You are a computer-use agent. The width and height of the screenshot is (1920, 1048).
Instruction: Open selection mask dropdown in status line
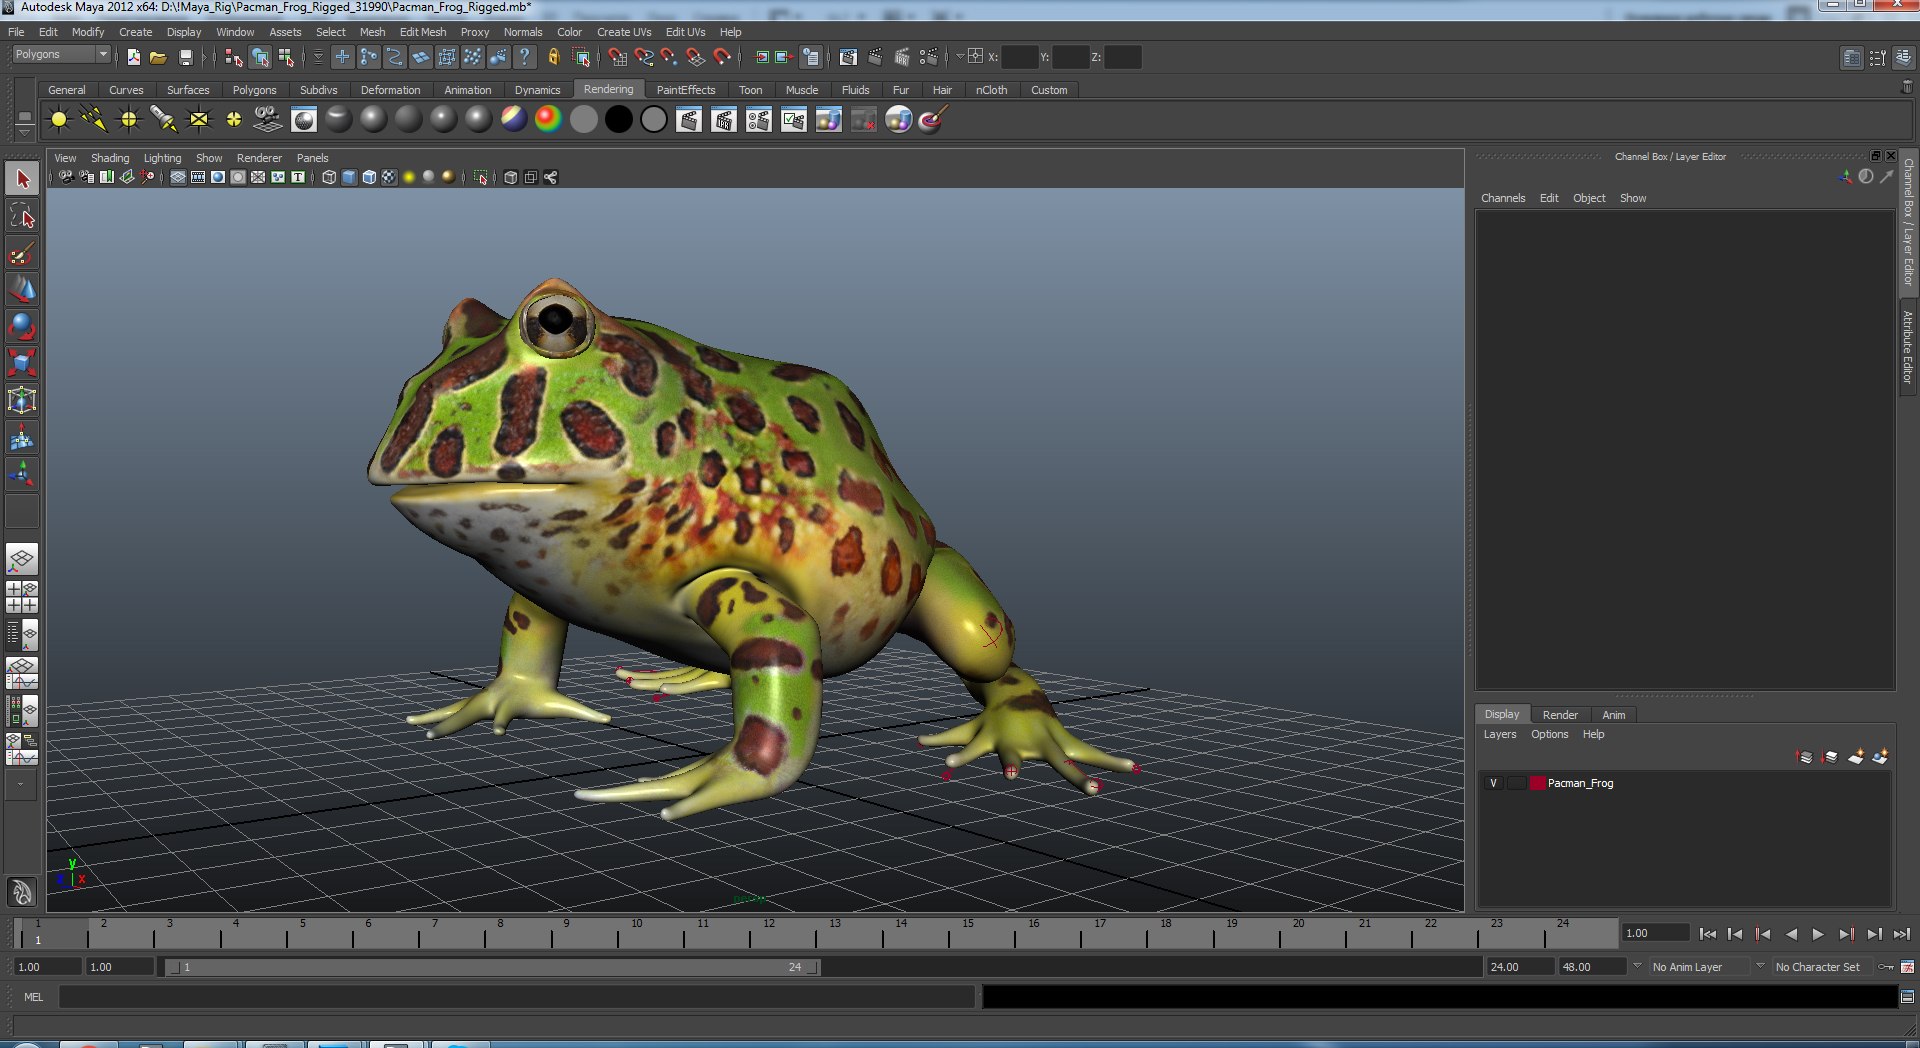pyautogui.click(x=318, y=57)
